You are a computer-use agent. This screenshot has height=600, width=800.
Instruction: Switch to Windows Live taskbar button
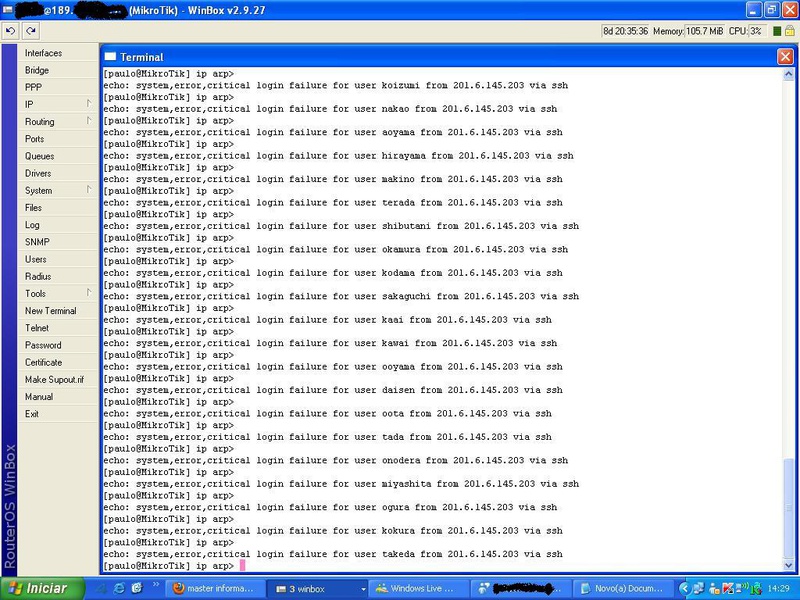(420, 588)
